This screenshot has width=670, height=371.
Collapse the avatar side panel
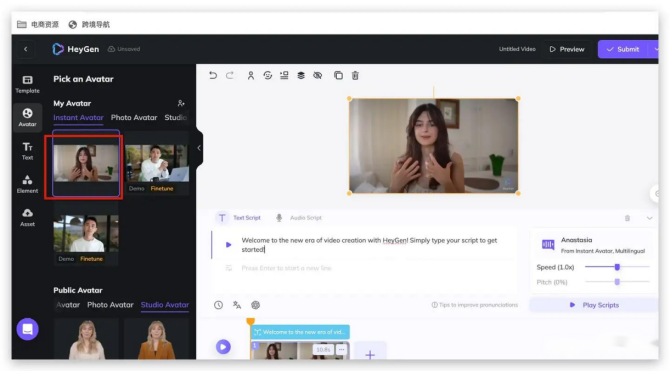pyautogui.click(x=199, y=148)
